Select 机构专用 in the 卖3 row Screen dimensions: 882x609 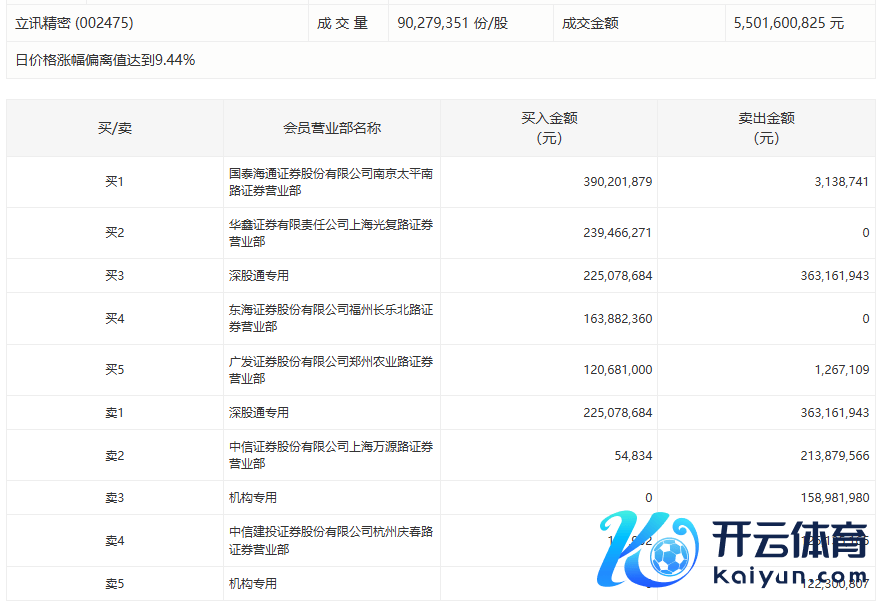tap(253, 497)
